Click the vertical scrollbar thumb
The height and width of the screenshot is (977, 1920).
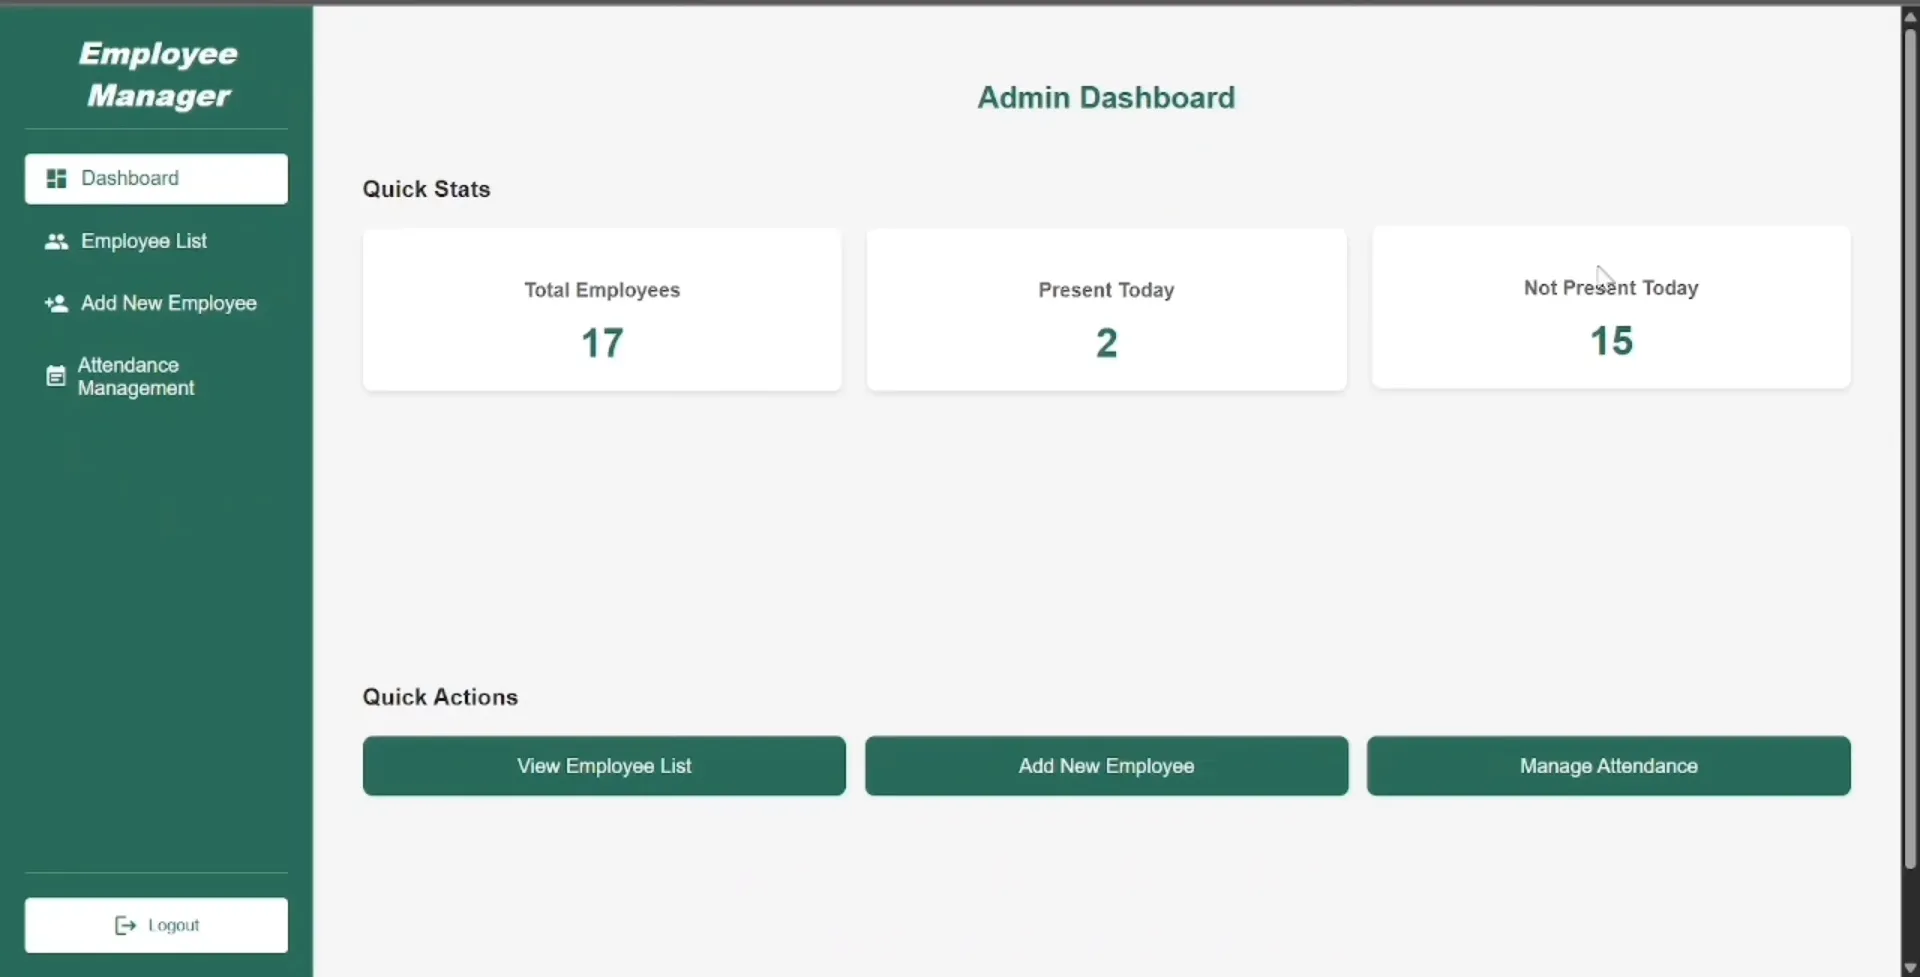coord(1909,450)
